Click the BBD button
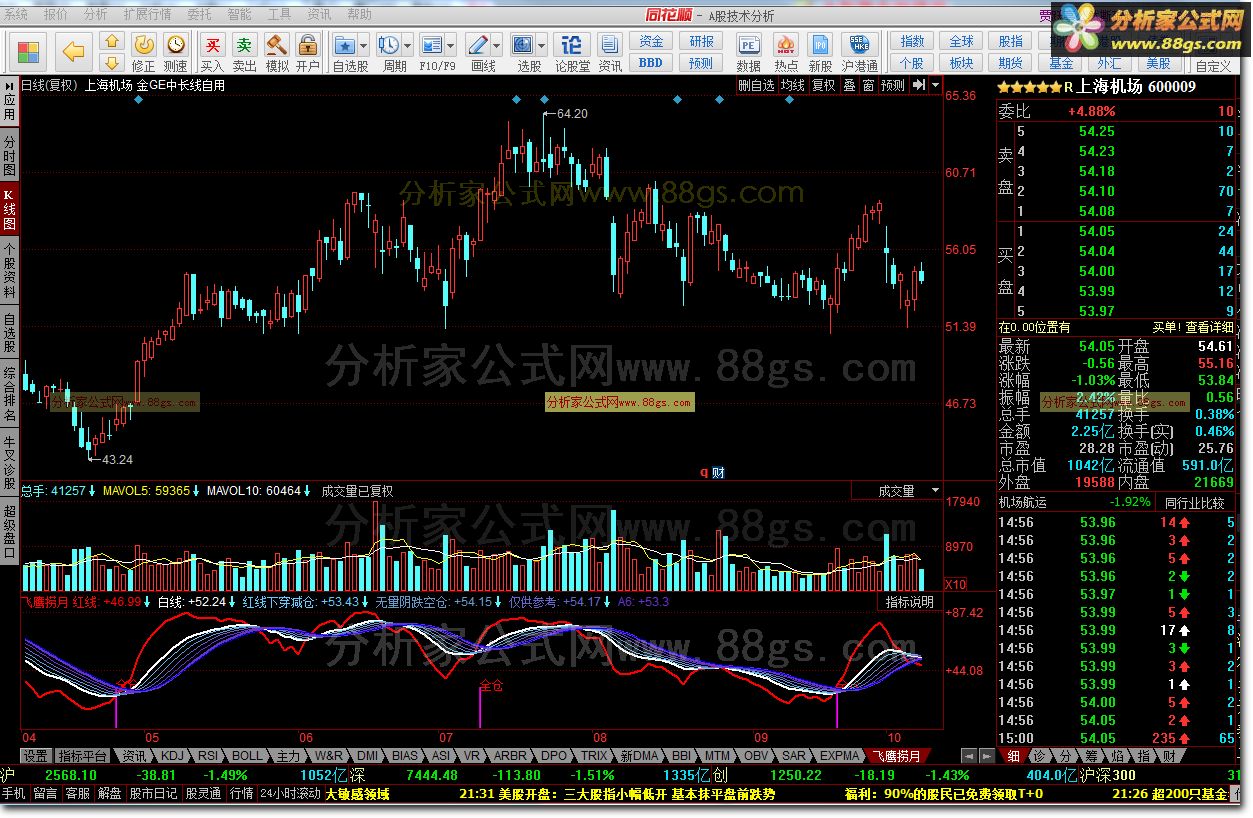 pos(651,63)
